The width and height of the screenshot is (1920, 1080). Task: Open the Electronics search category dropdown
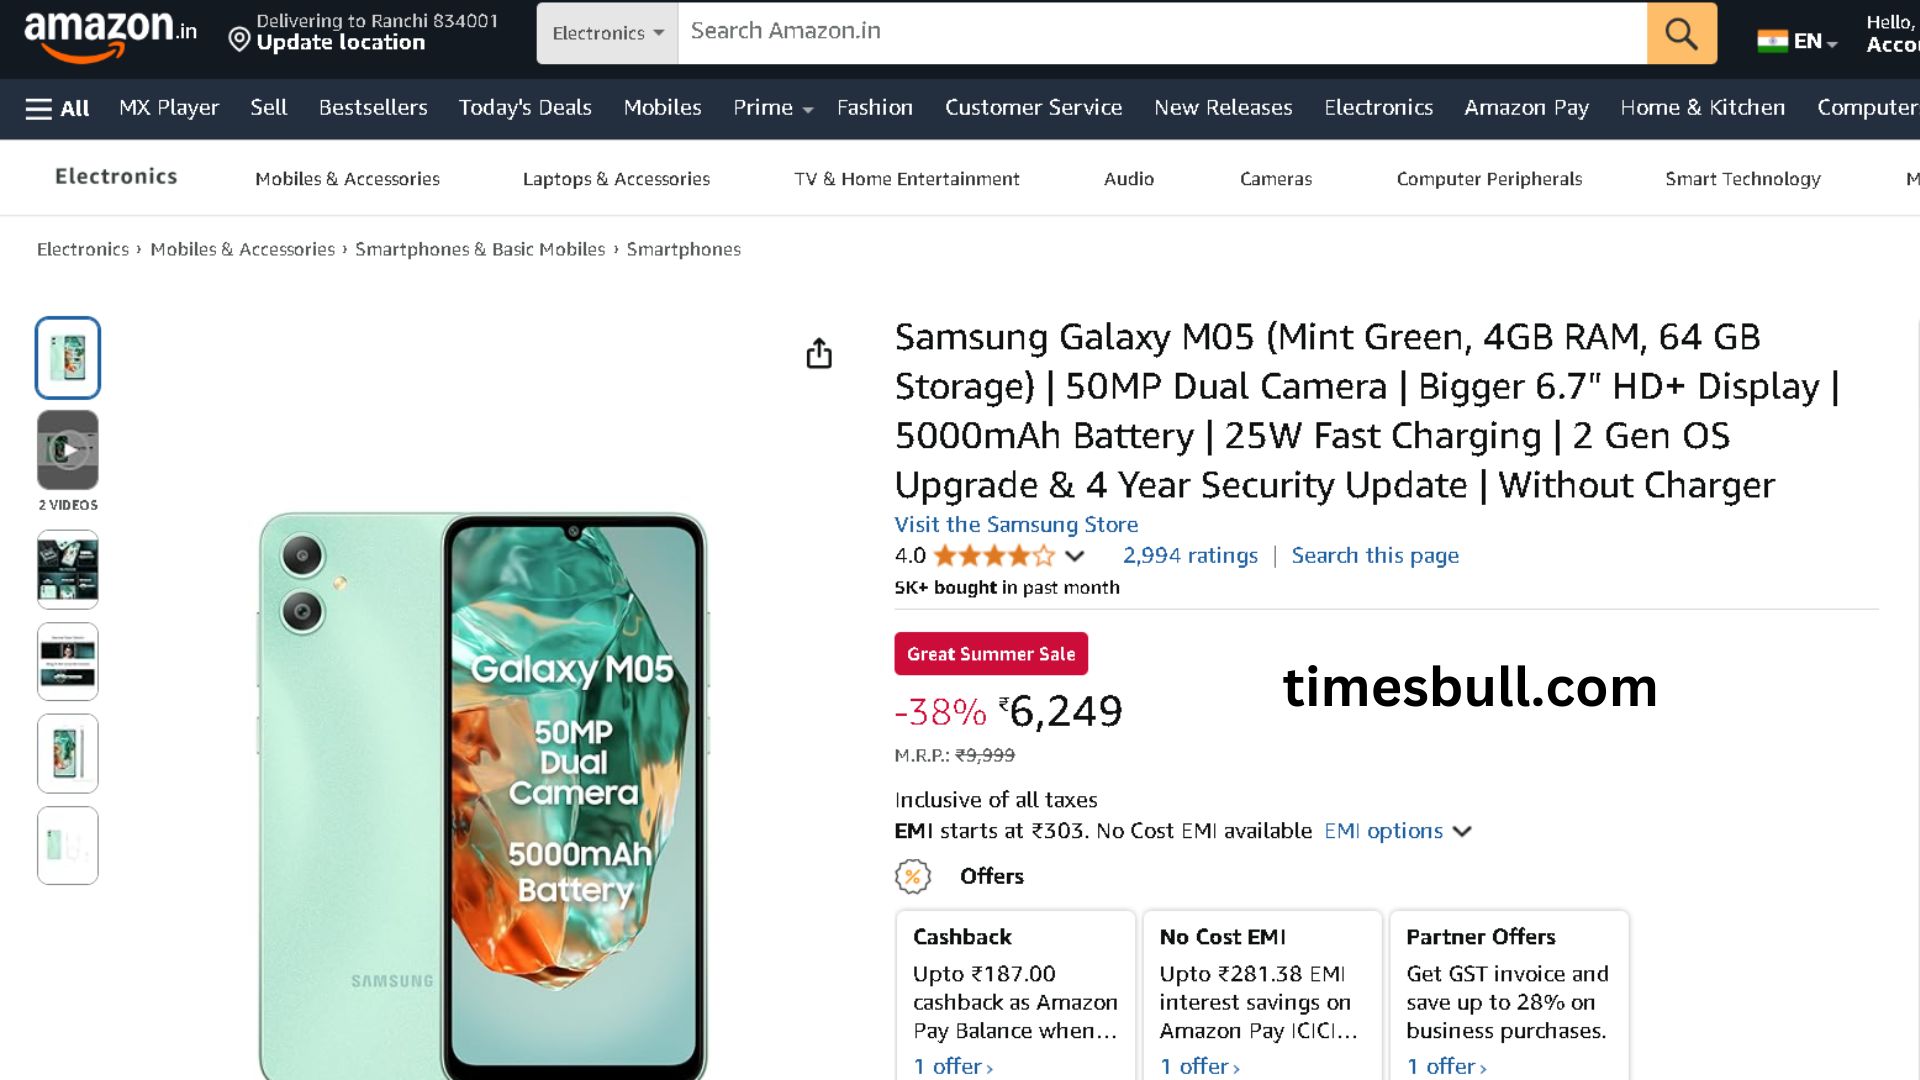point(607,33)
